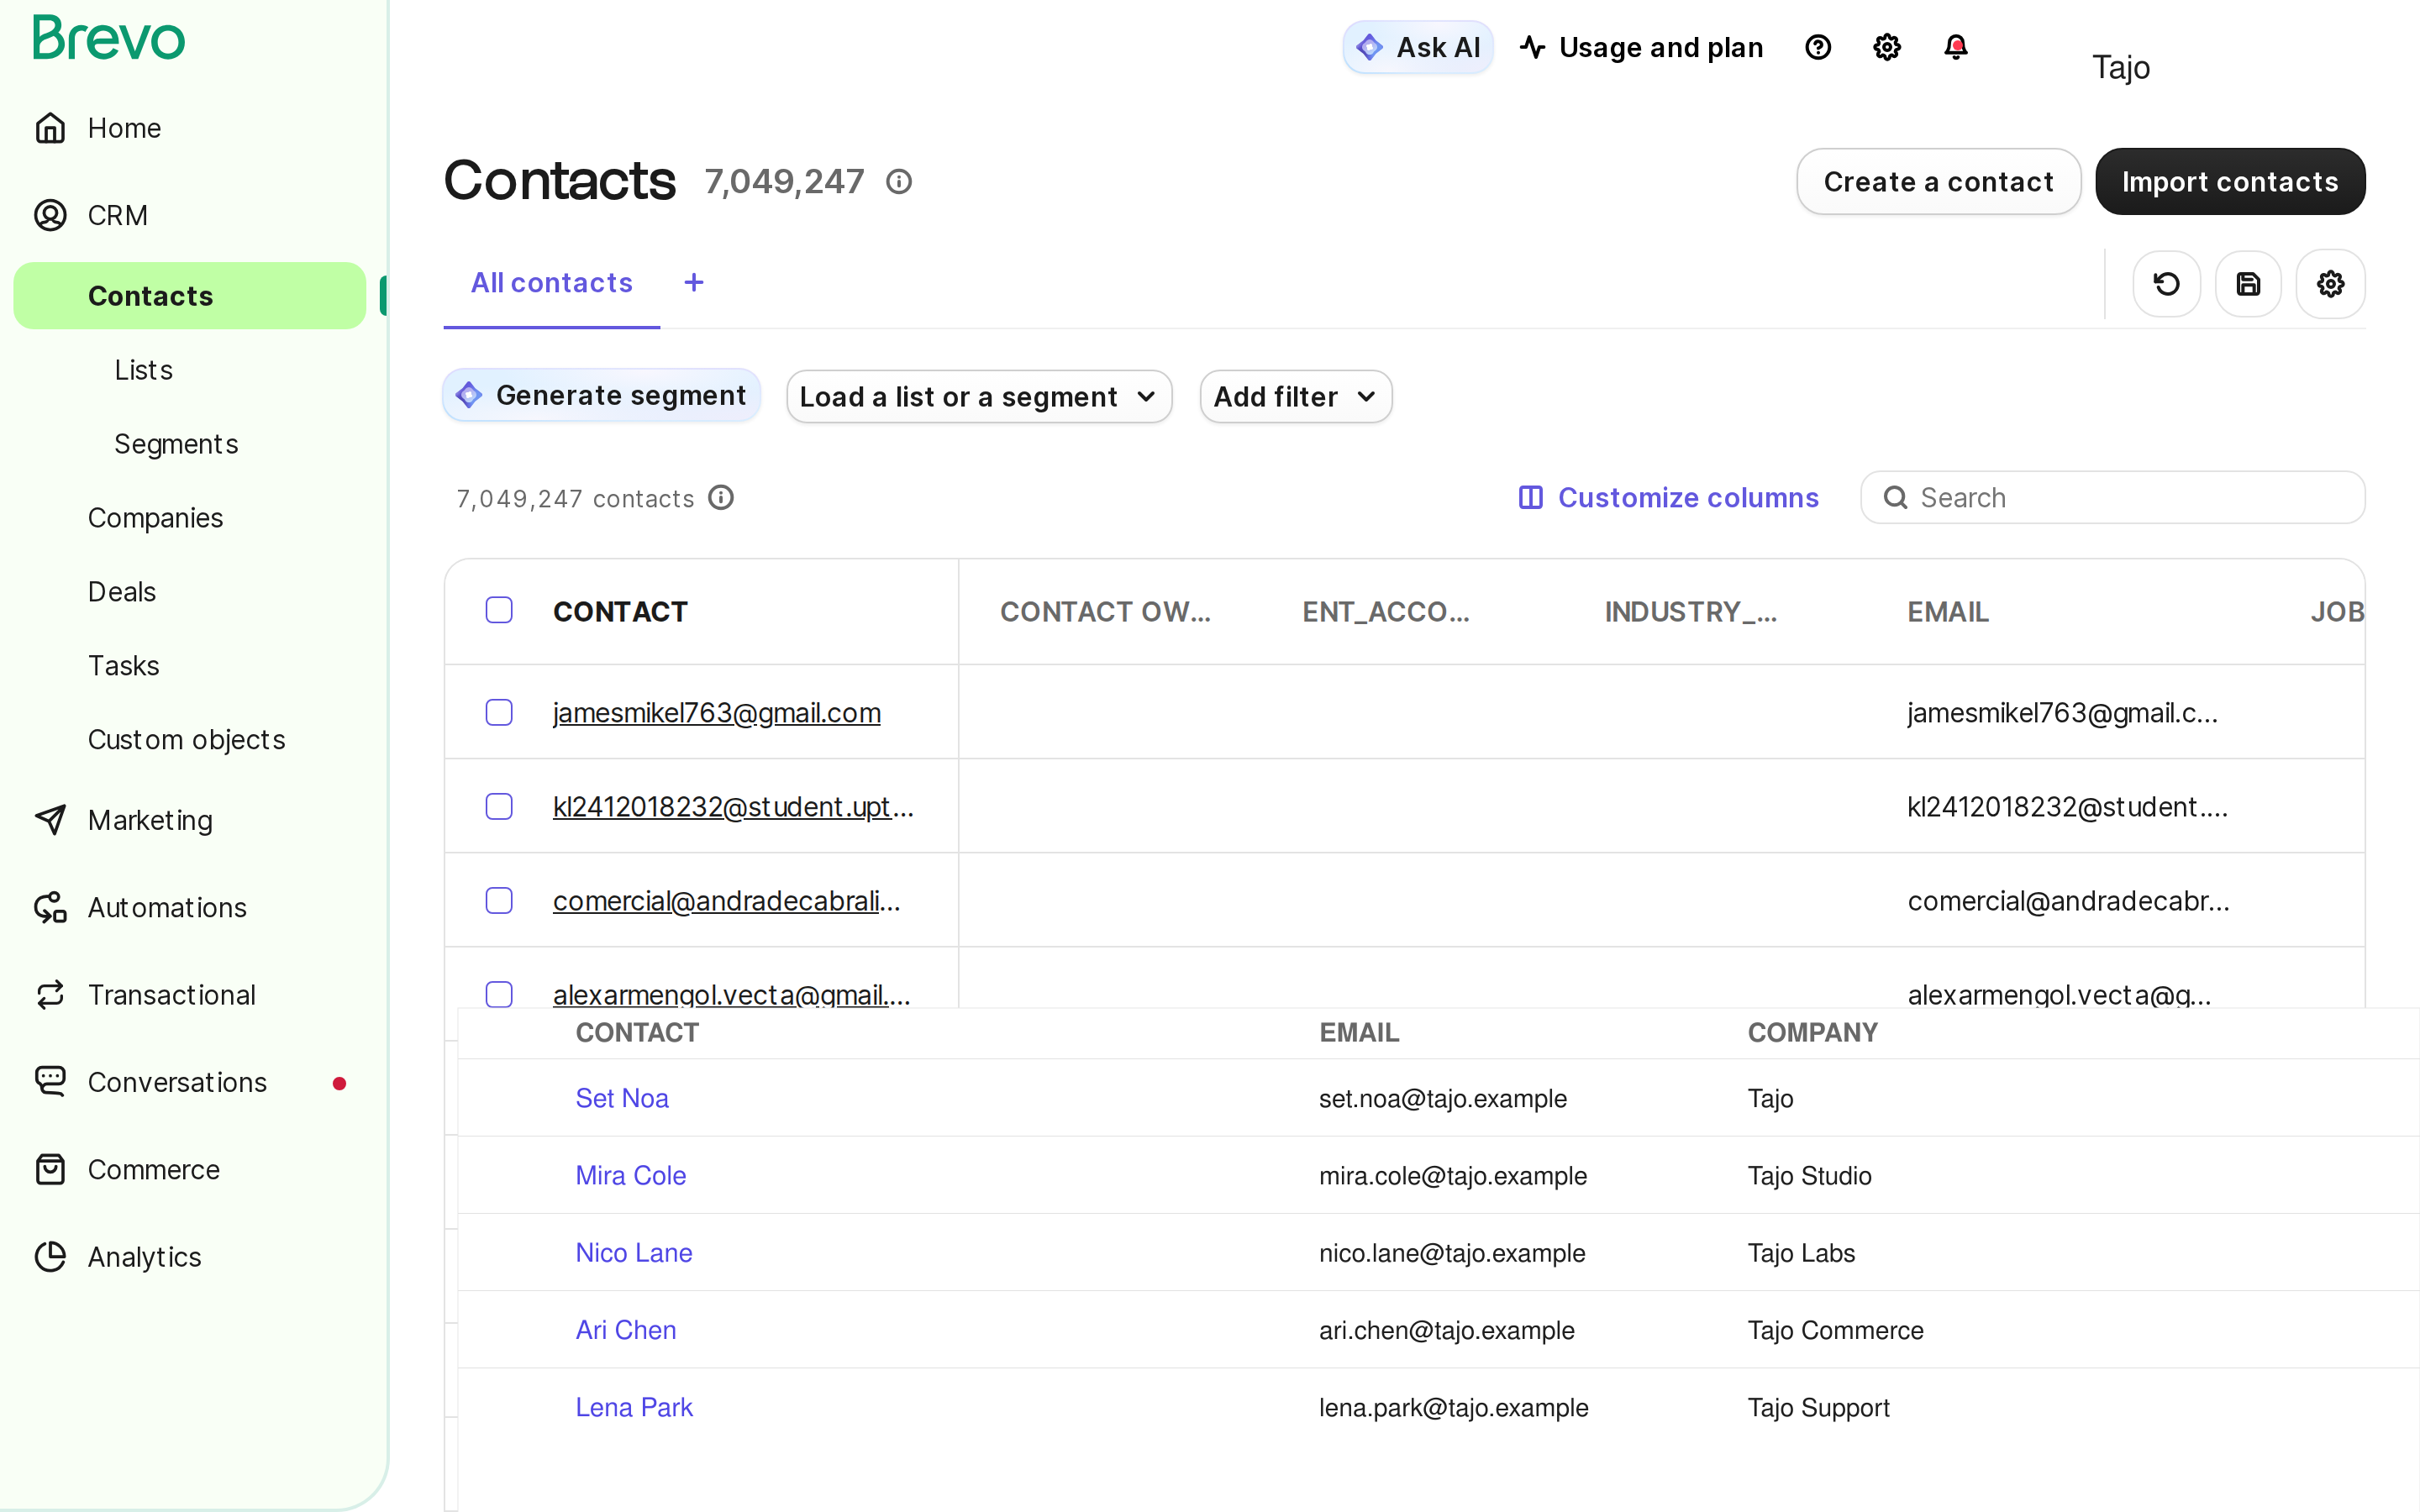Click the Import contacts button

tap(2230, 182)
